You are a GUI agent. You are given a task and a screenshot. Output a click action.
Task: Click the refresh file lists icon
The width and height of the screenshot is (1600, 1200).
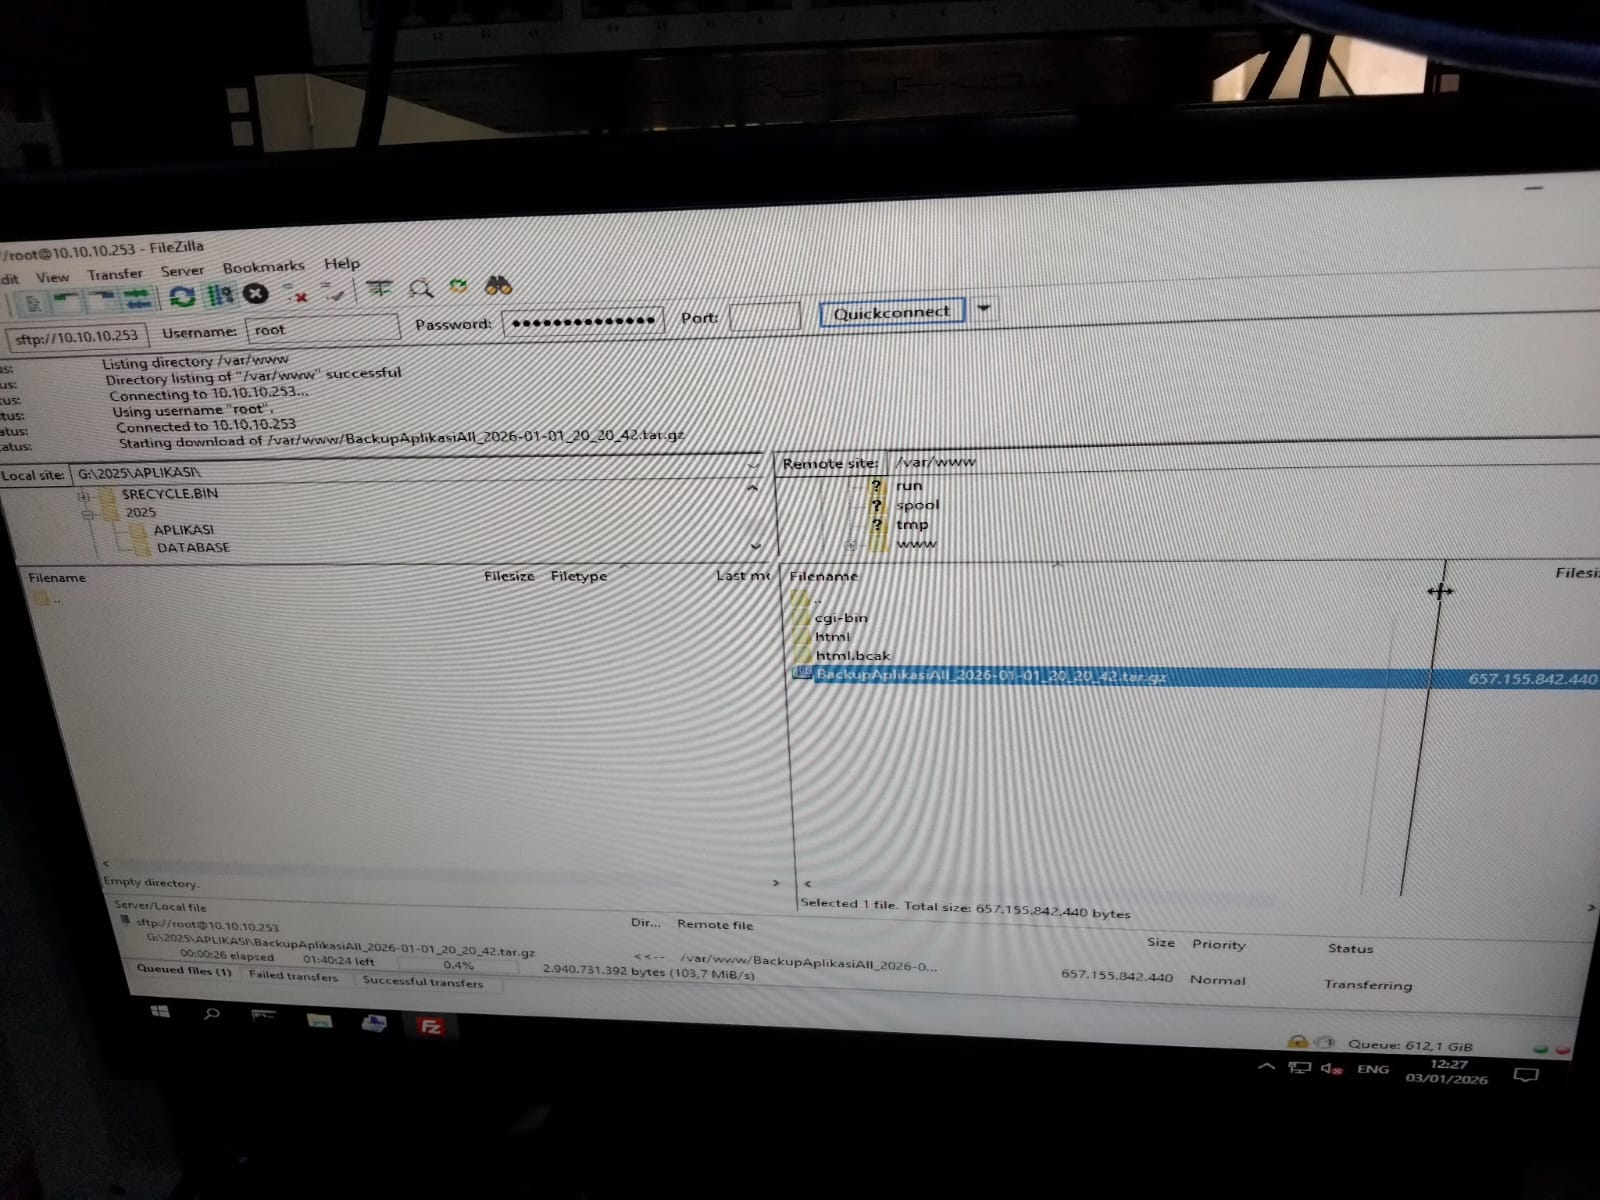tap(182, 297)
